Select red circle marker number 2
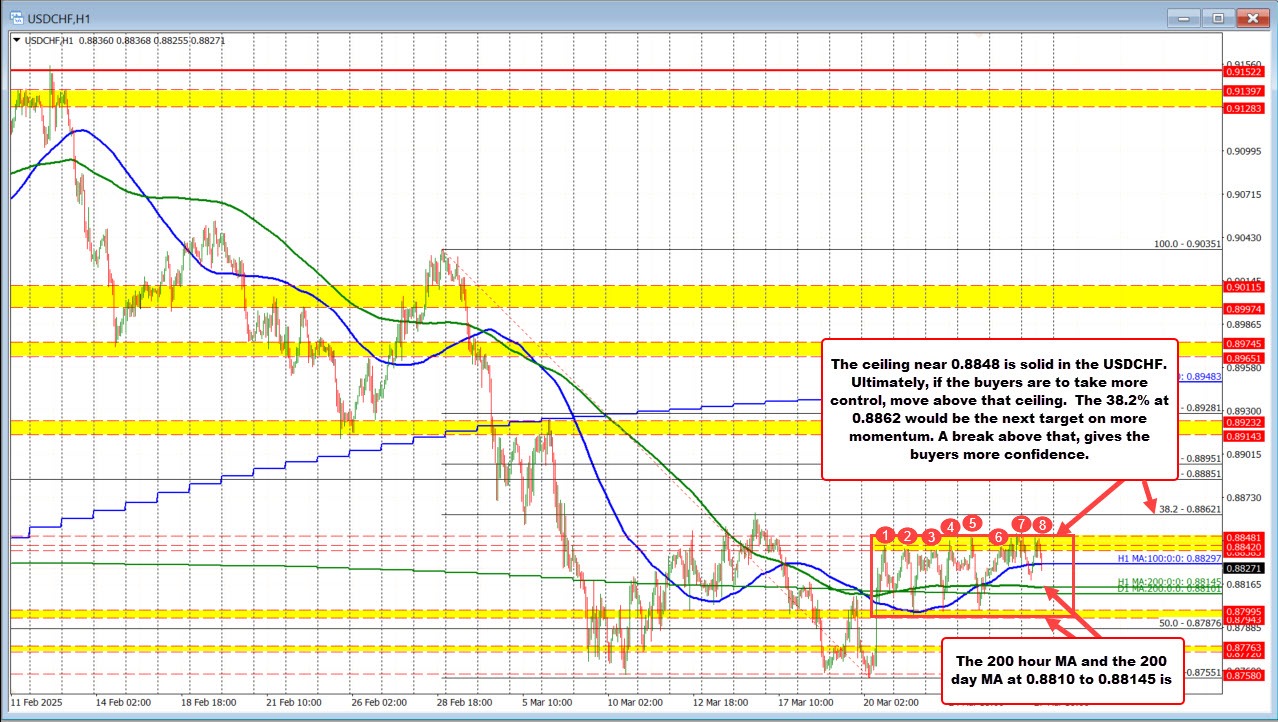Image resolution: width=1278 pixels, height=722 pixels. click(x=907, y=536)
